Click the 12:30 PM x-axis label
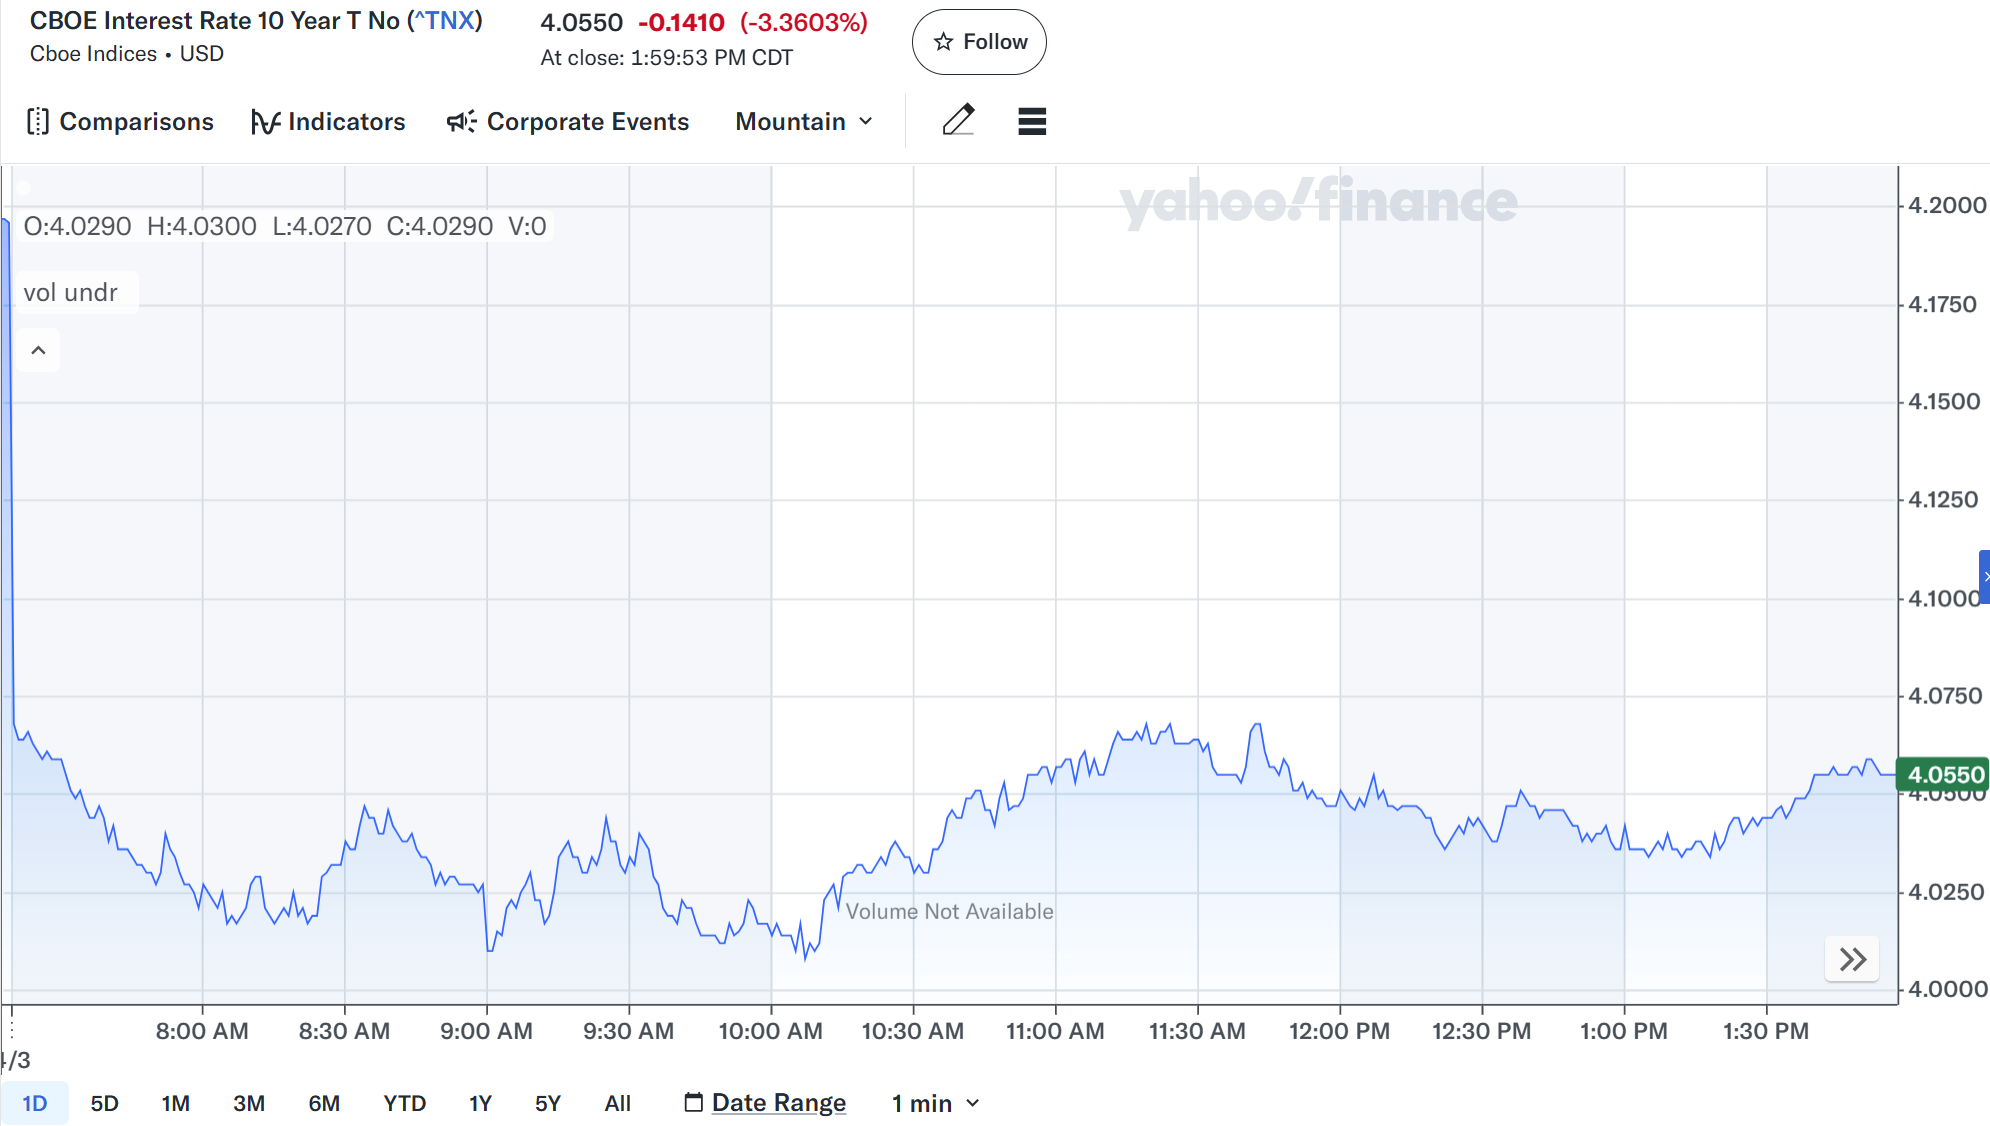The image size is (1990, 1126). [1481, 1031]
